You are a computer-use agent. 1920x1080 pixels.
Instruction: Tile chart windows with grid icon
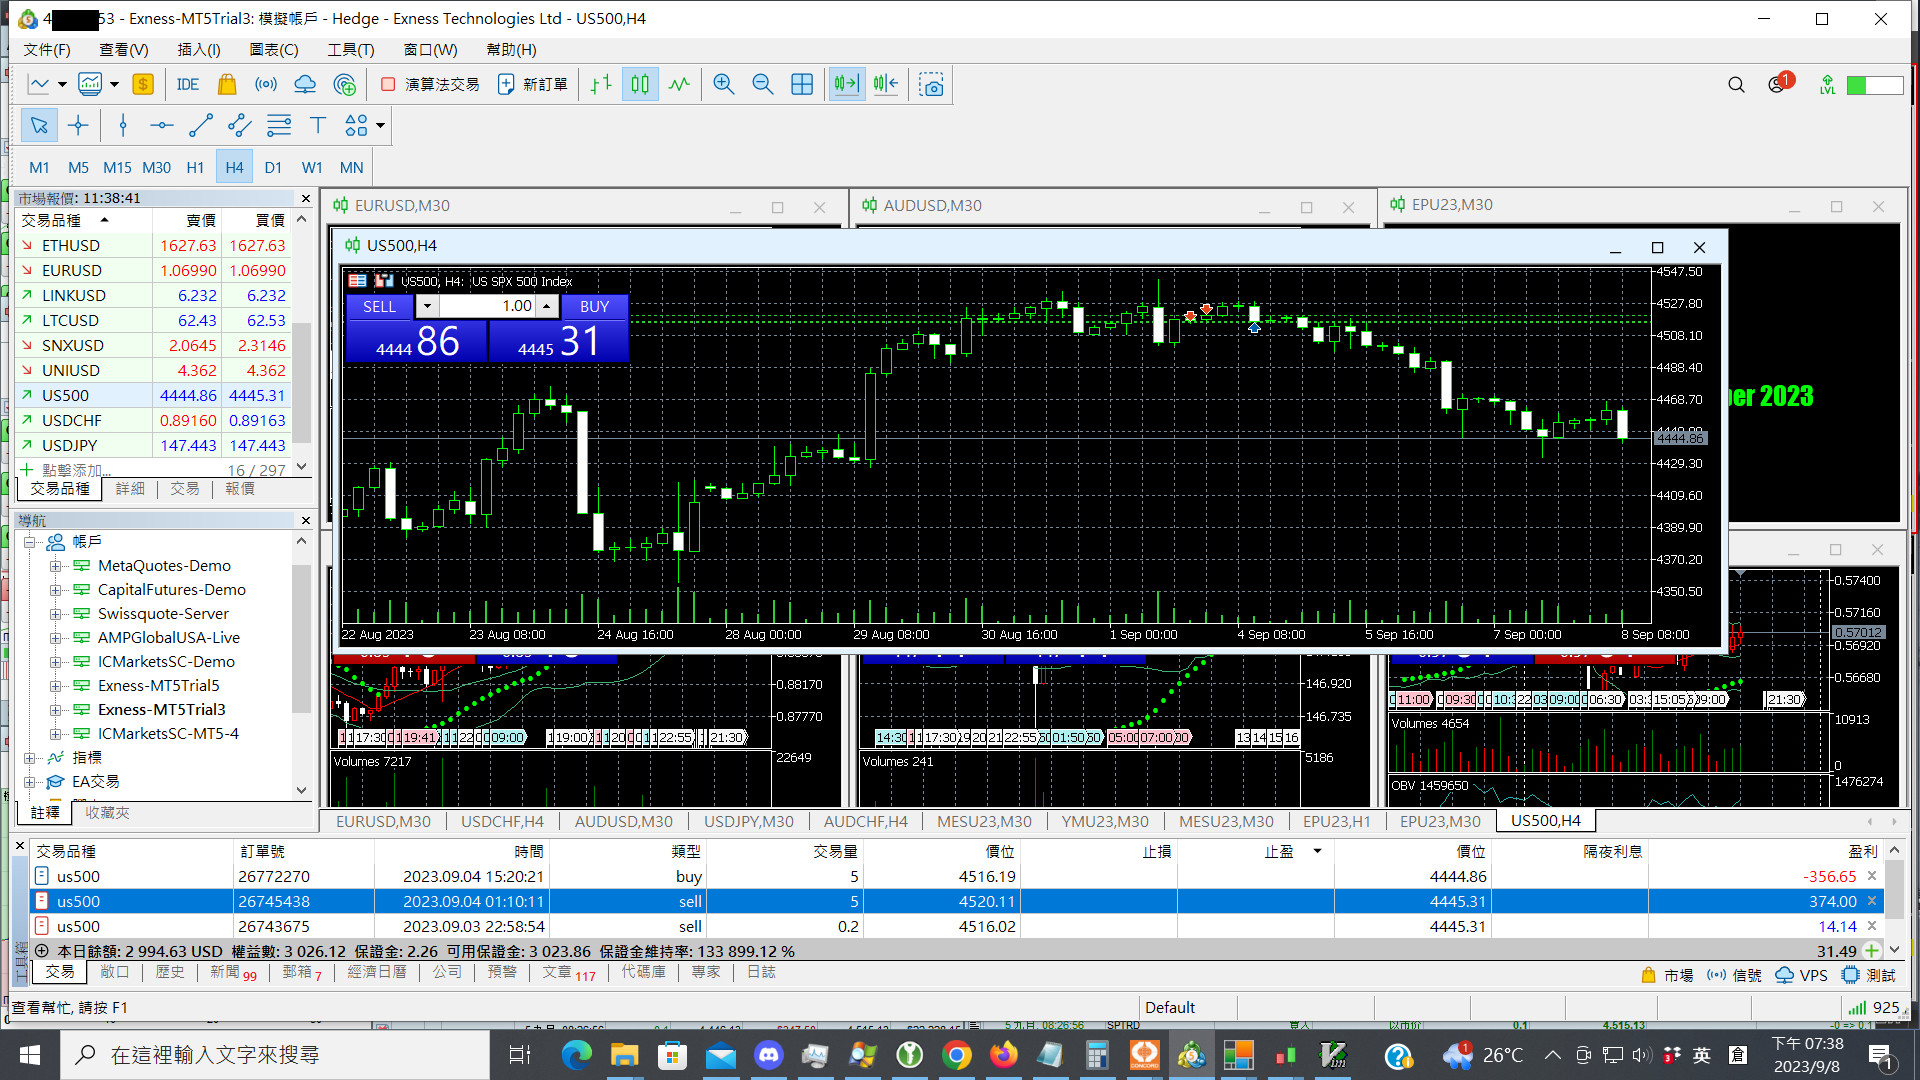(802, 85)
